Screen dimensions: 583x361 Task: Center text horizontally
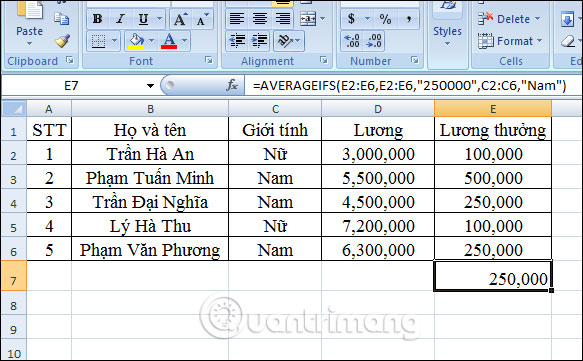[x=260, y=19]
